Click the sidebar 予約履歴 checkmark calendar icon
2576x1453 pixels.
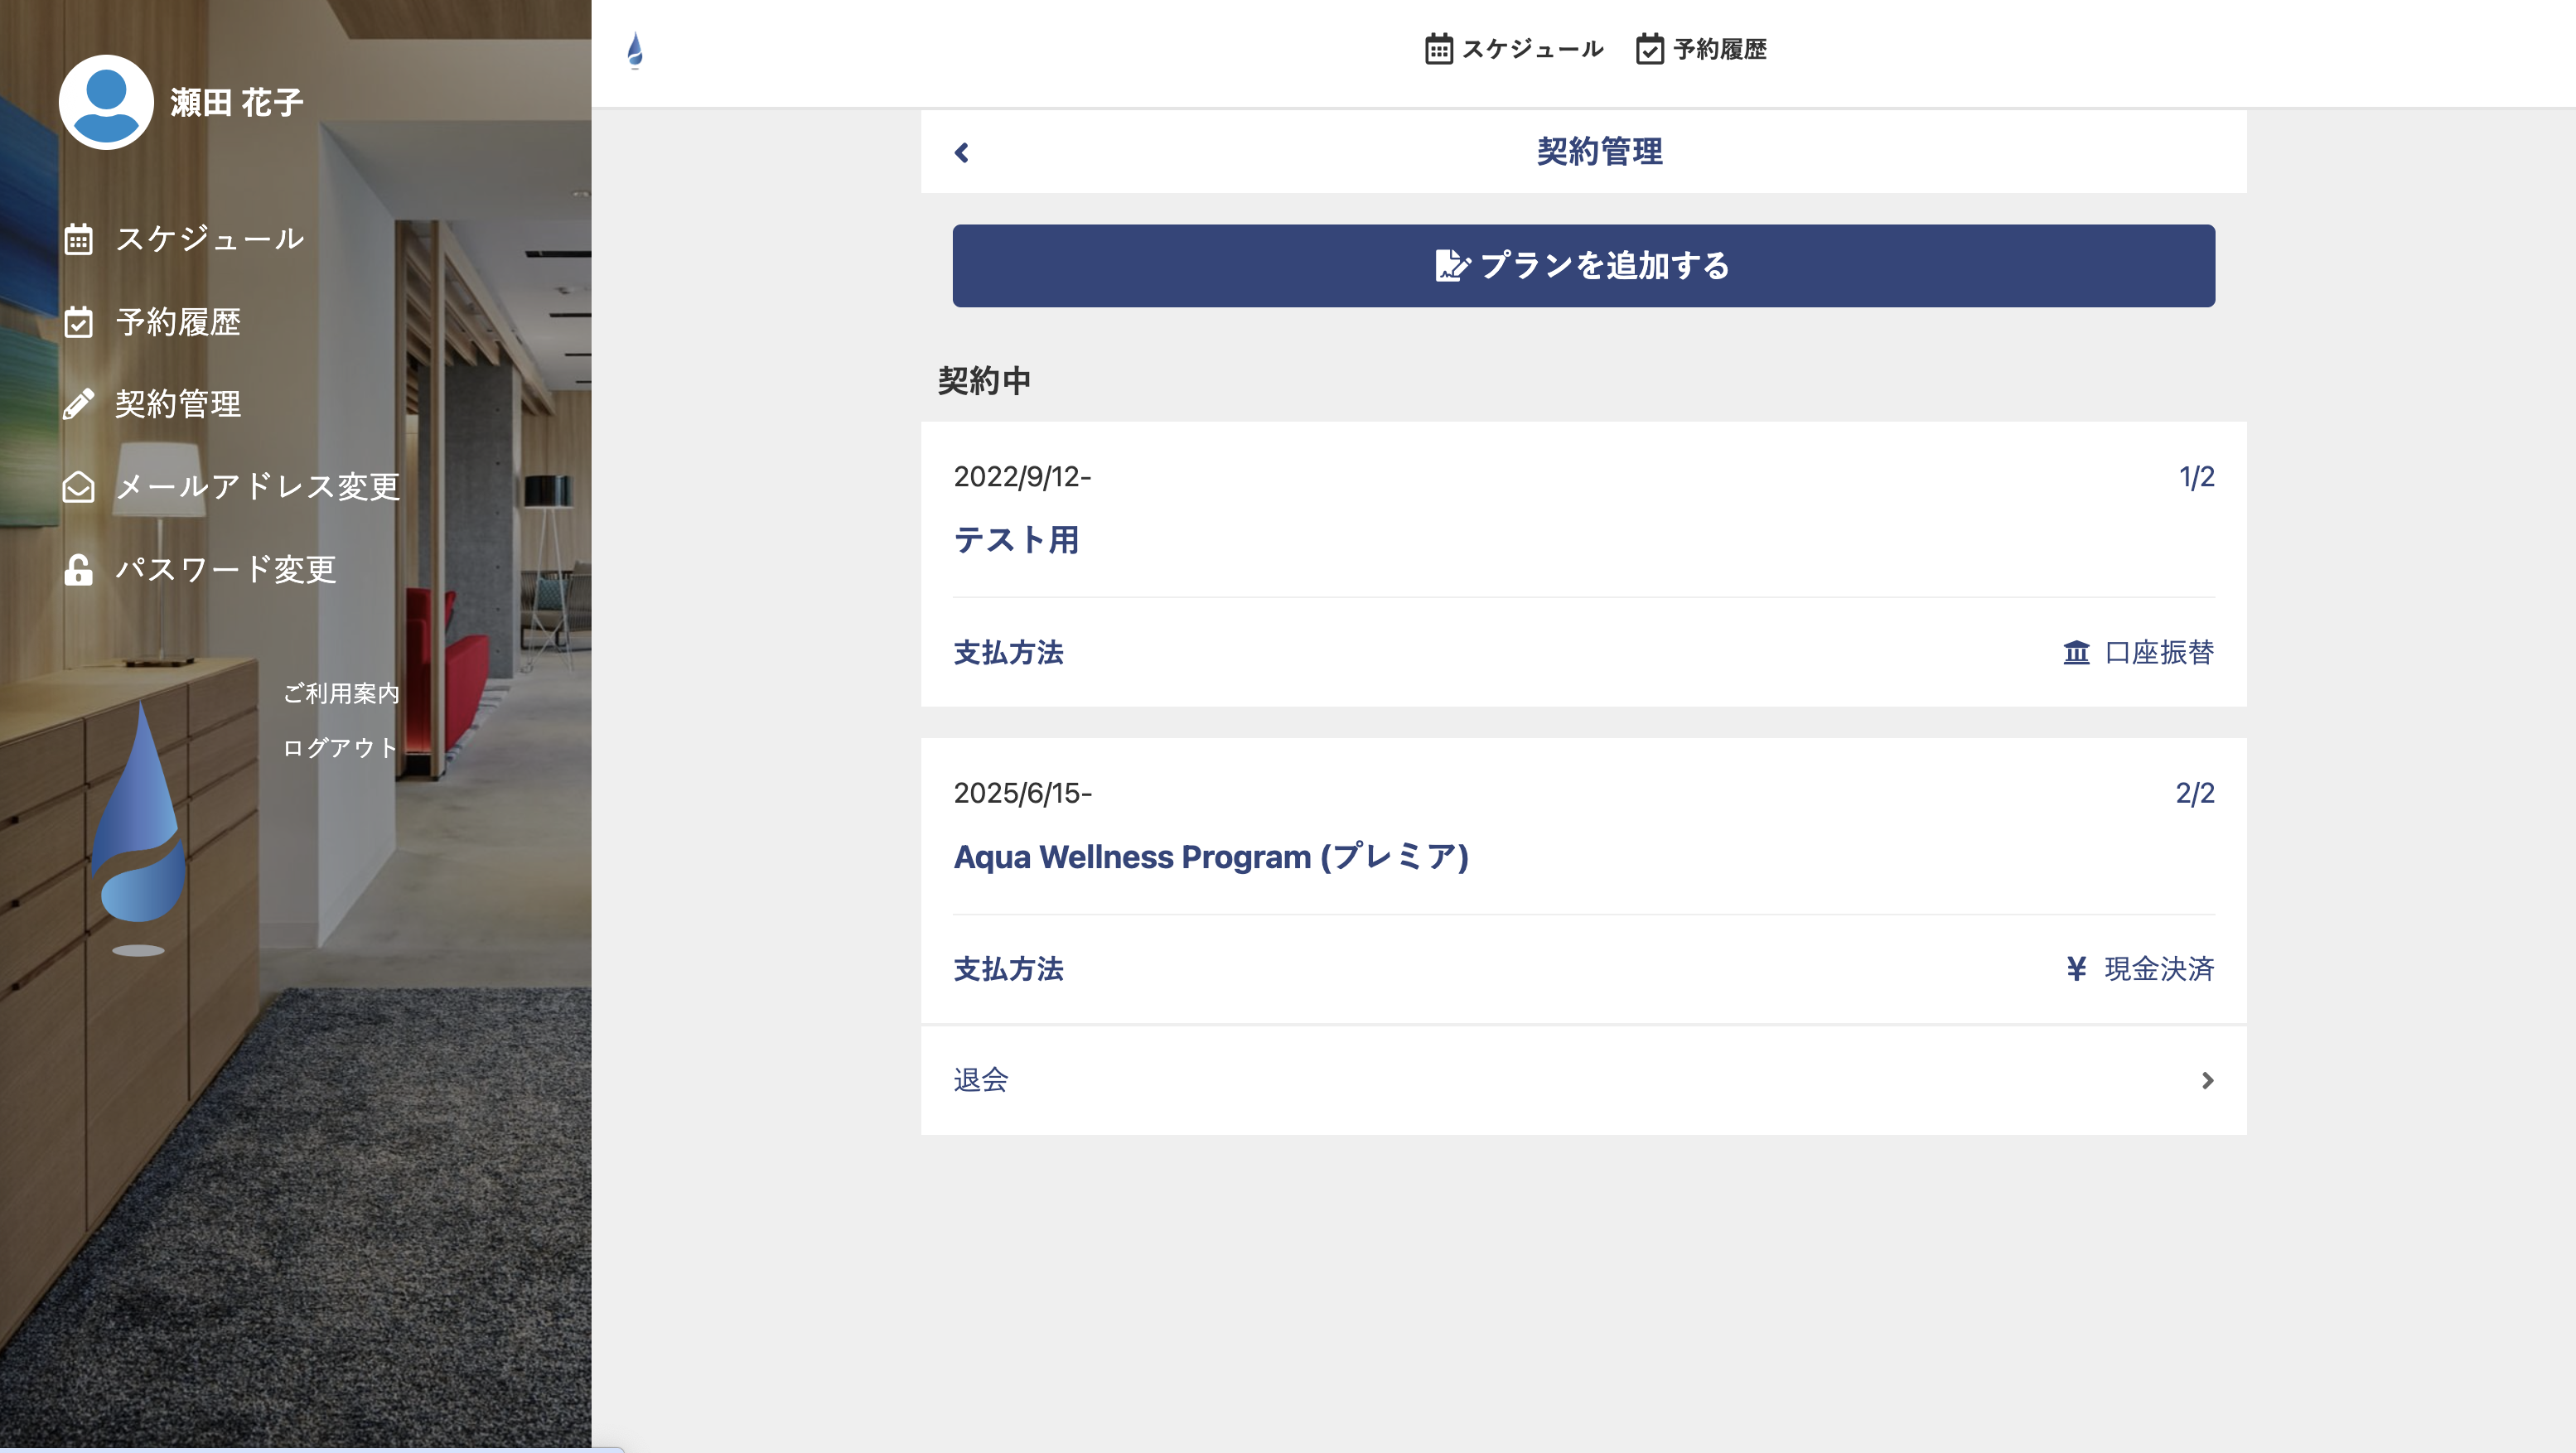[78, 322]
